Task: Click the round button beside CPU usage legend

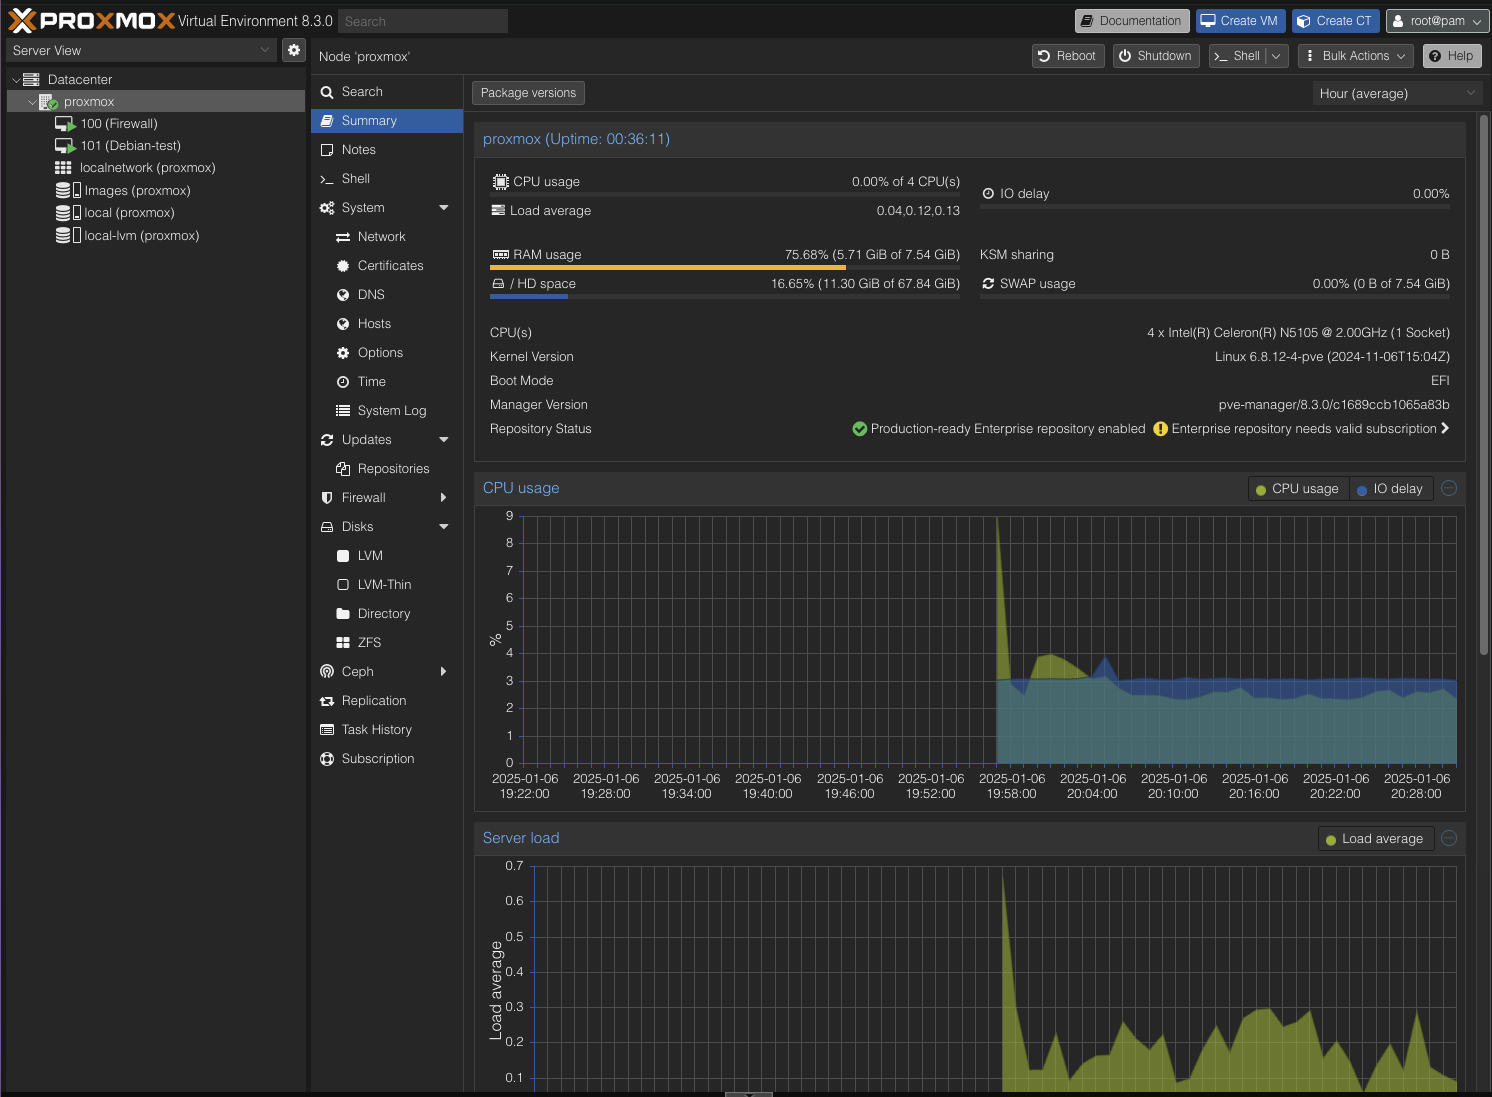Action: (1449, 488)
